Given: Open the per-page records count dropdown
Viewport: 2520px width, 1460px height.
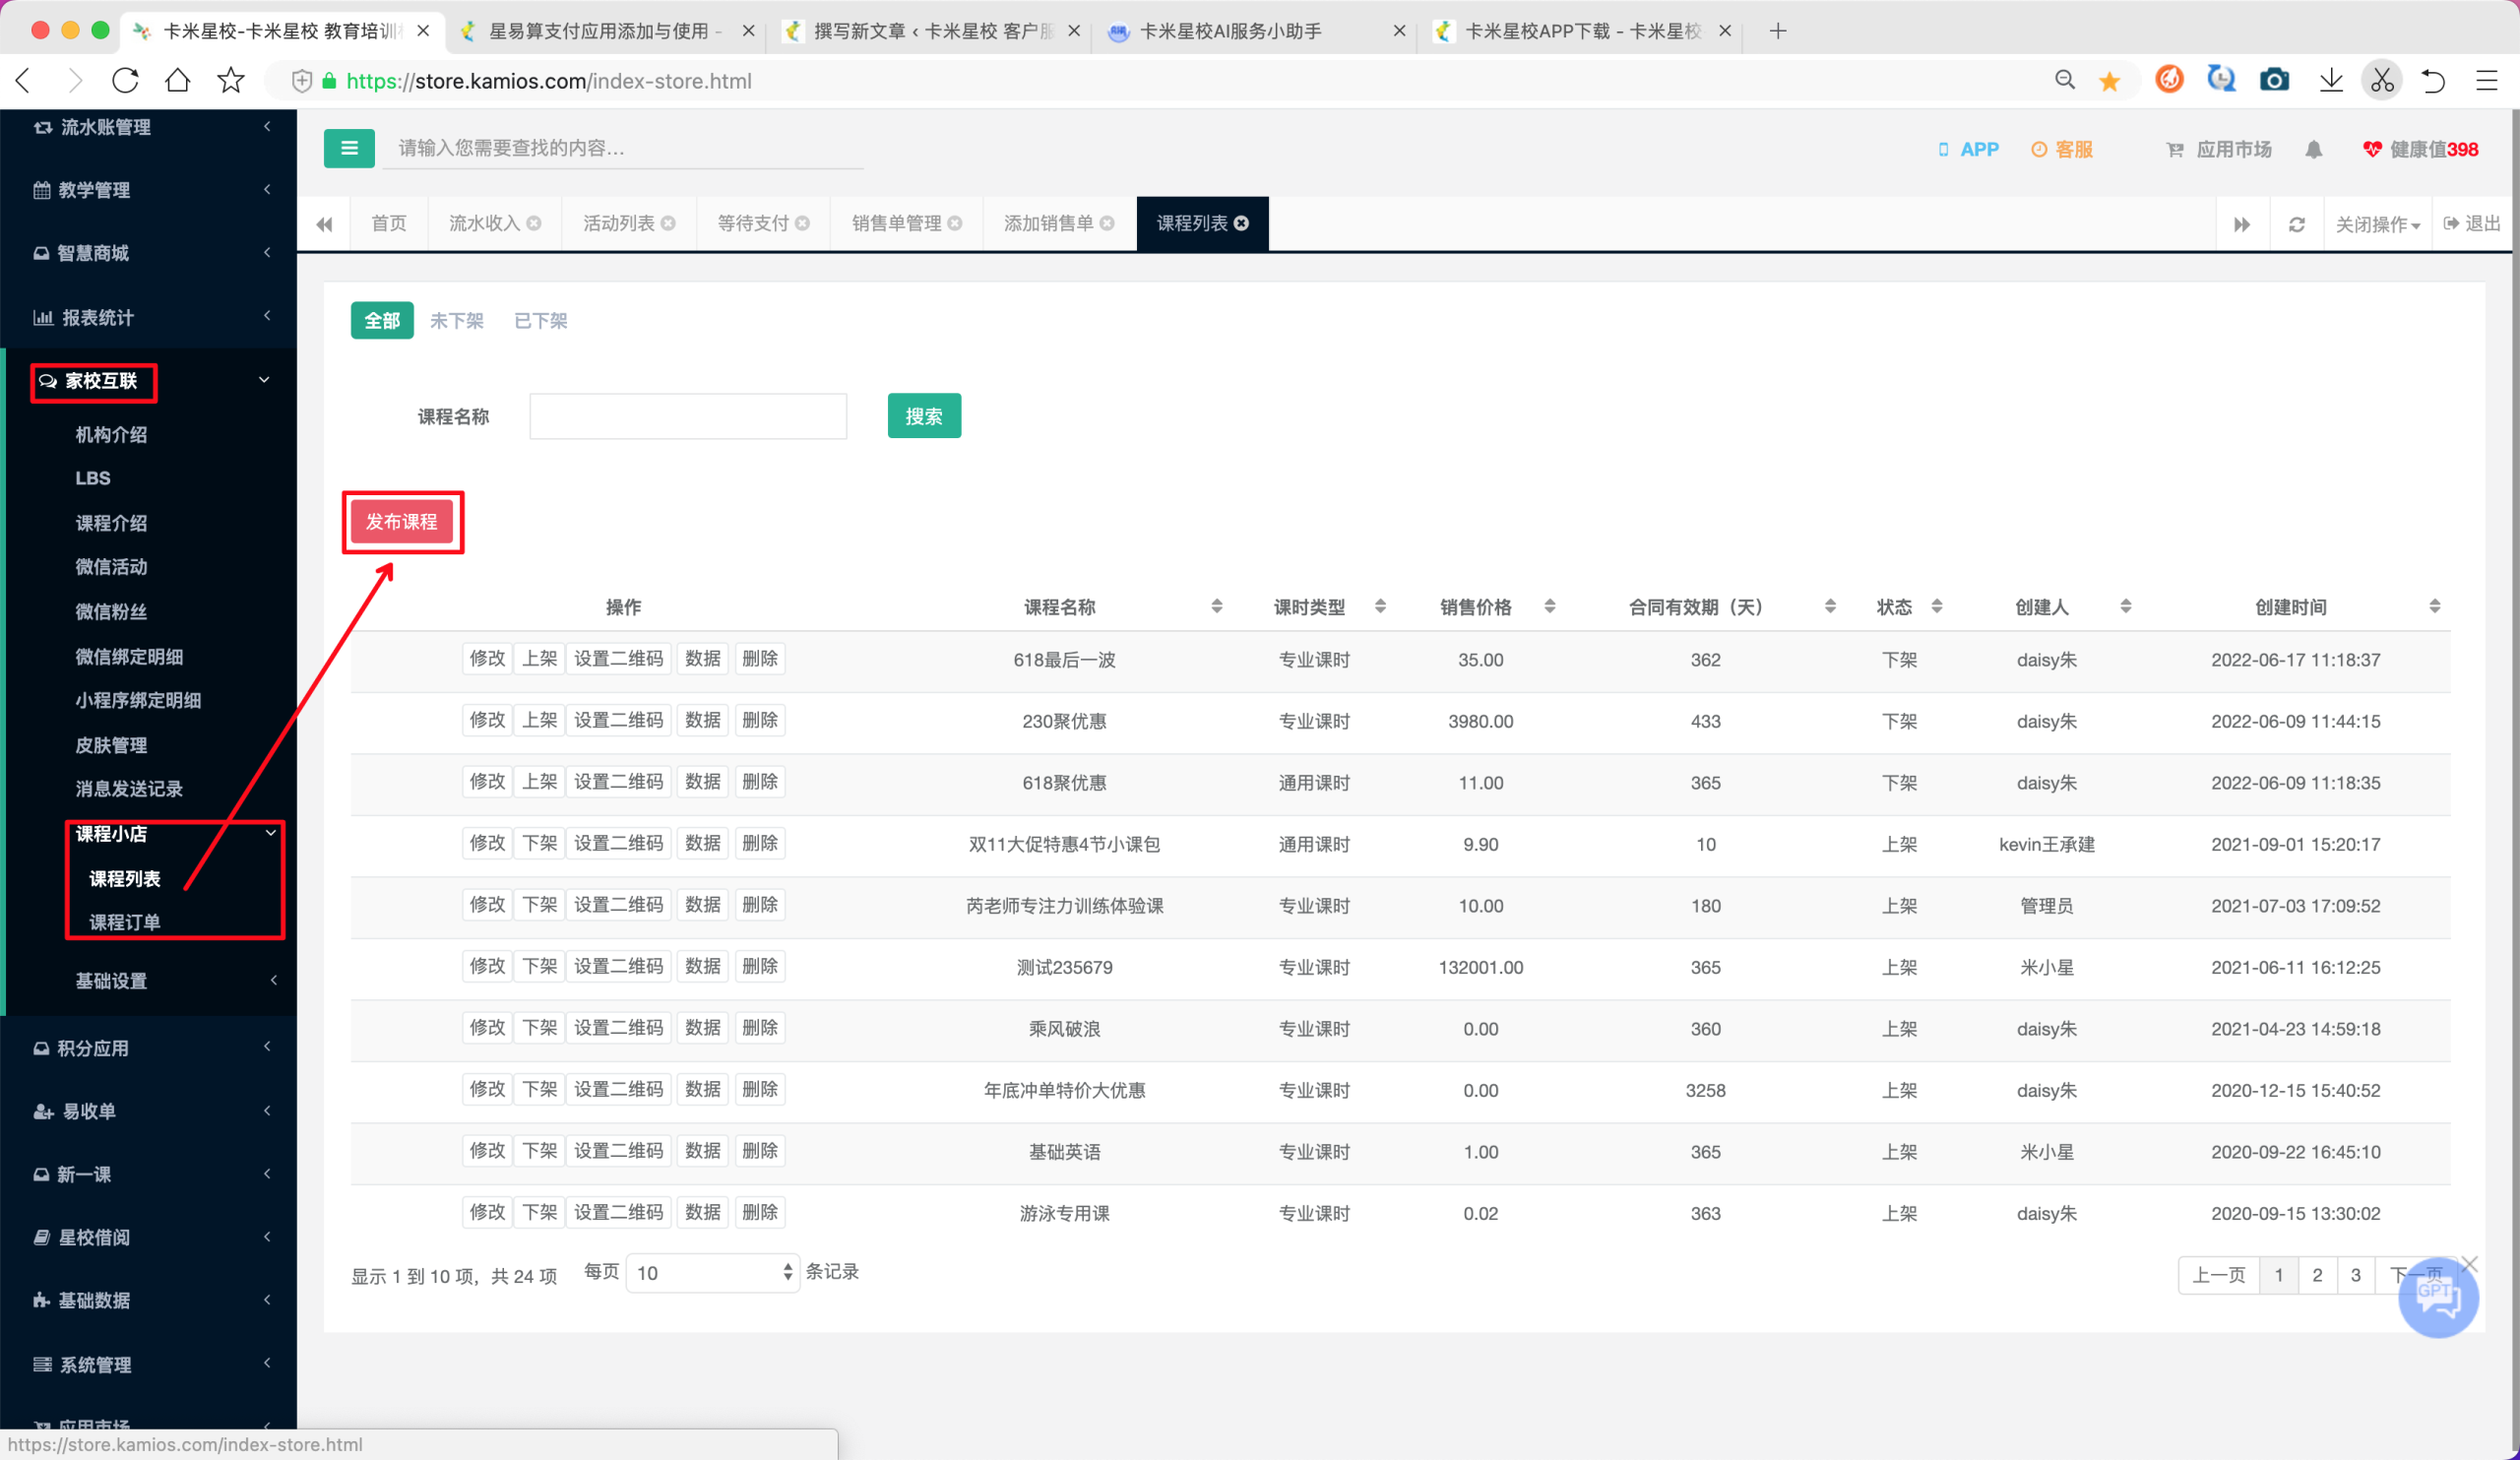Looking at the screenshot, I should tap(712, 1272).
